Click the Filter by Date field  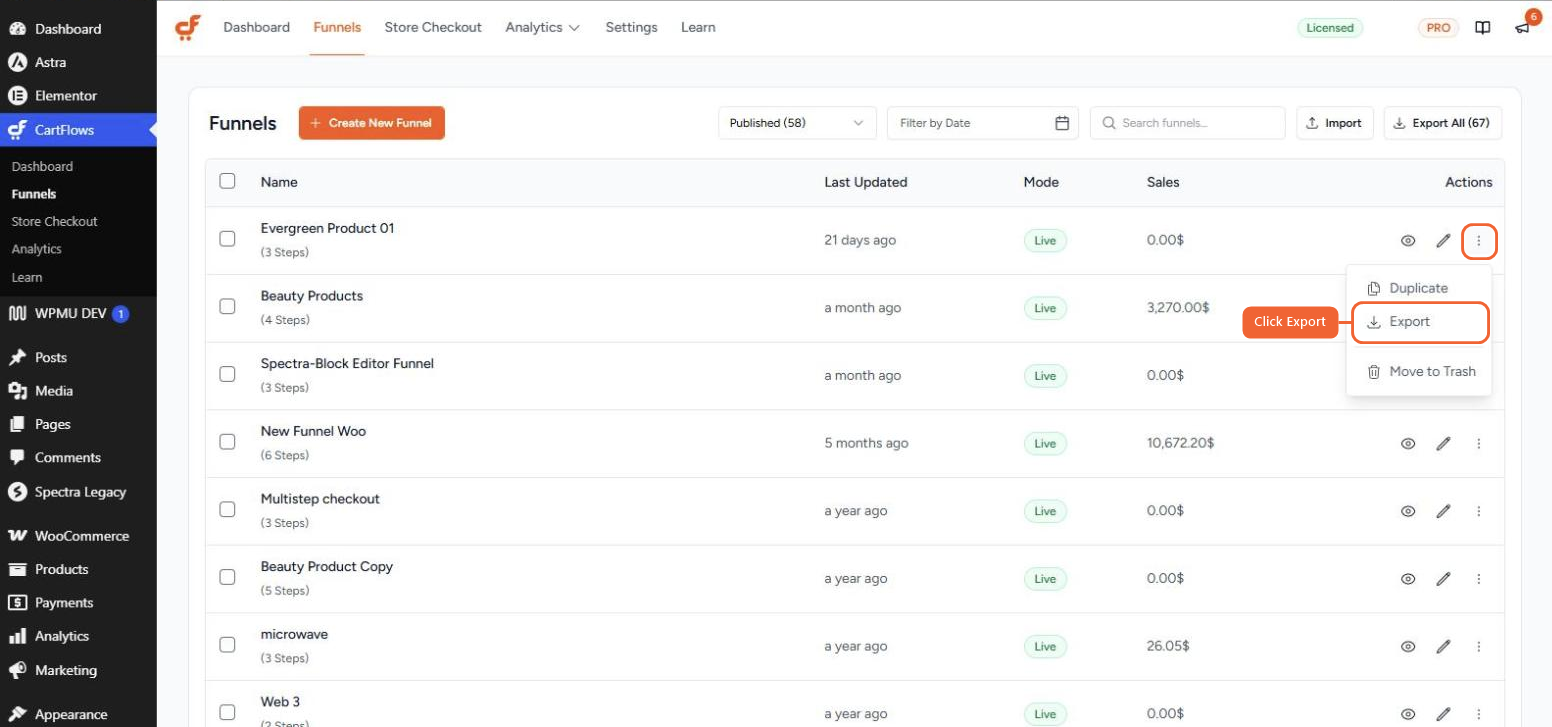tap(983, 123)
